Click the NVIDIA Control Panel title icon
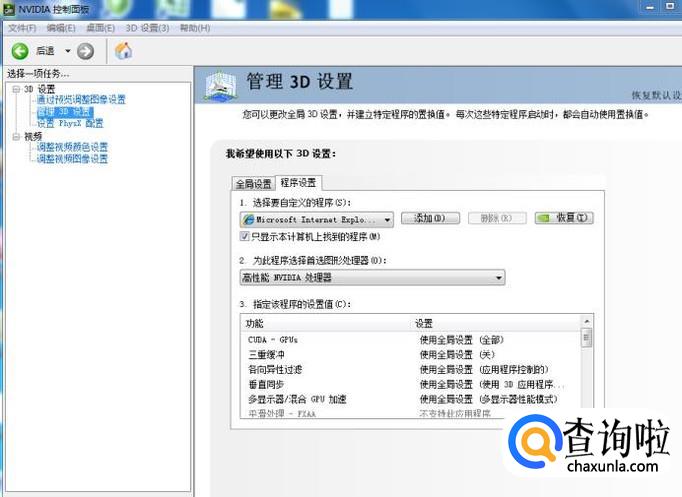The image size is (682, 497). [x=8, y=8]
